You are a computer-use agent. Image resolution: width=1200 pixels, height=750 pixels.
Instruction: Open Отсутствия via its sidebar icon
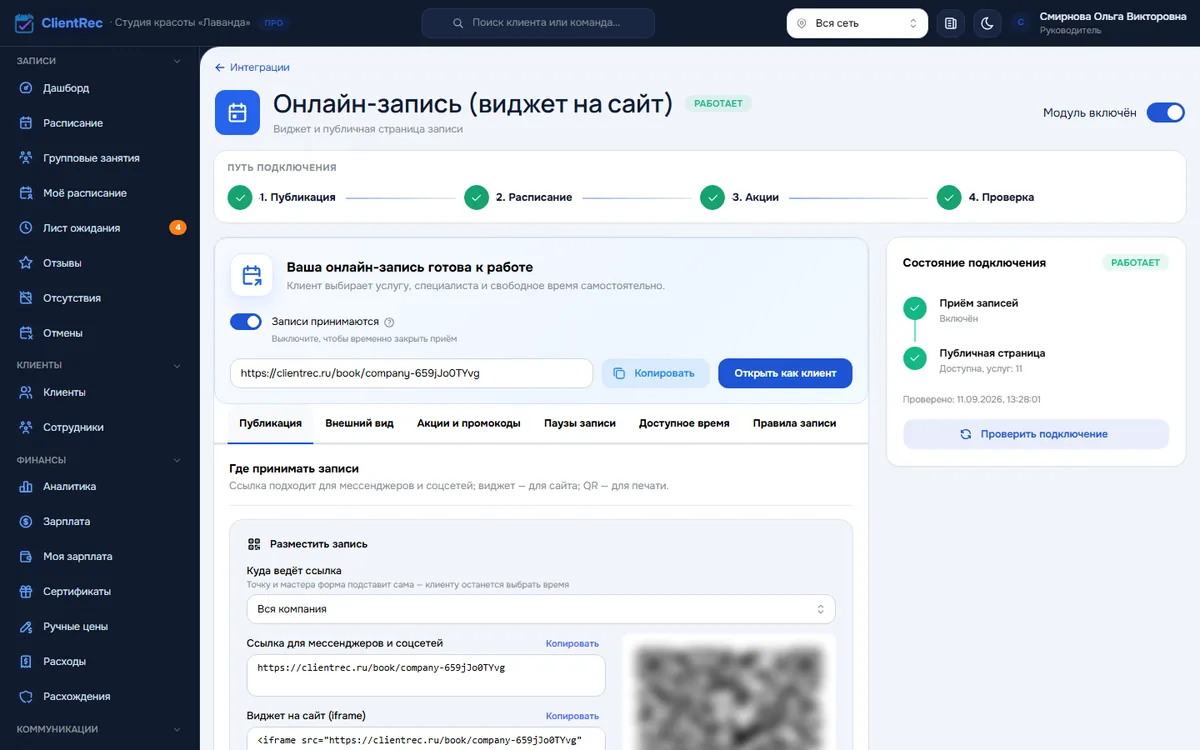pyautogui.click(x=26, y=298)
